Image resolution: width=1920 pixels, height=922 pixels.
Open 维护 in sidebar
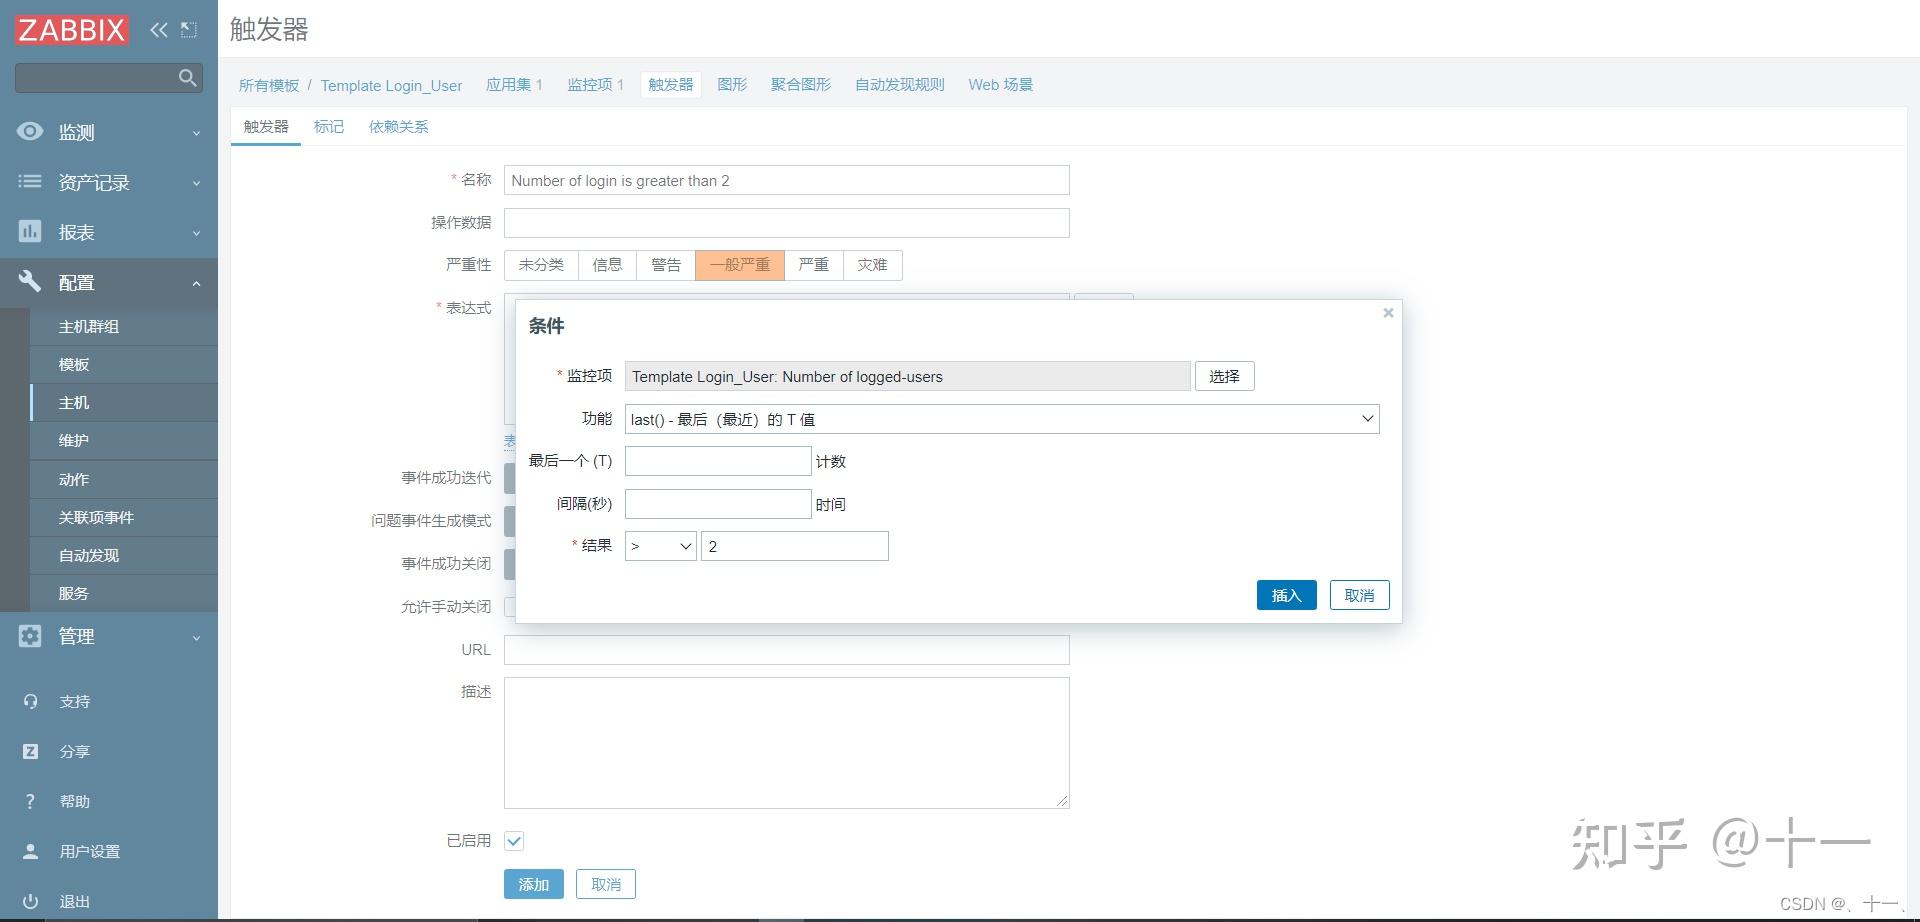coord(124,441)
